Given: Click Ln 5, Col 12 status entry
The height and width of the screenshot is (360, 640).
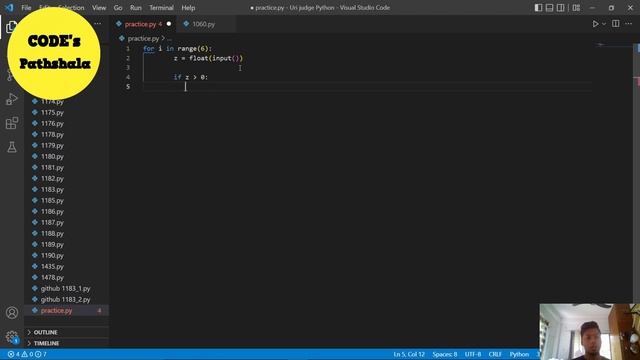Looking at the screenshot, I should [409, 354].
